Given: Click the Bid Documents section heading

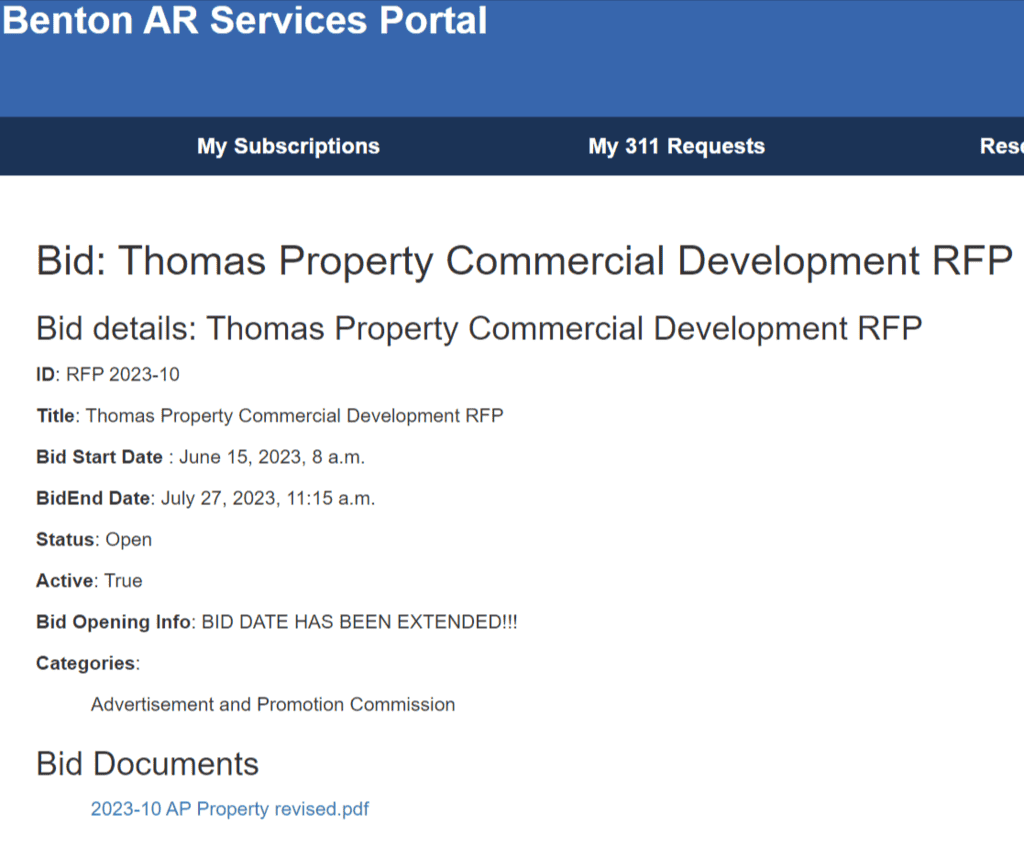Looking at the screenshot, I should pyautogui.click(x=147, y=764).
